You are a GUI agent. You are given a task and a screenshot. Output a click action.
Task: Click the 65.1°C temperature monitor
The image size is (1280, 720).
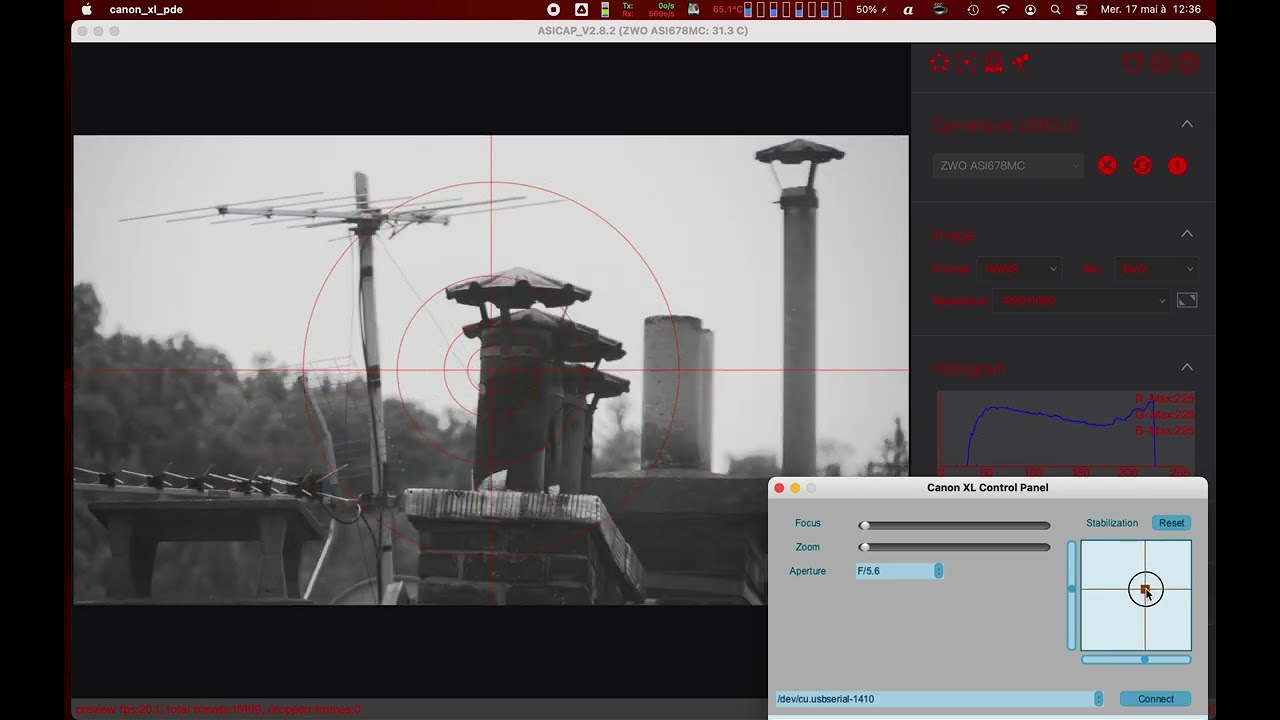click(727, 9)
